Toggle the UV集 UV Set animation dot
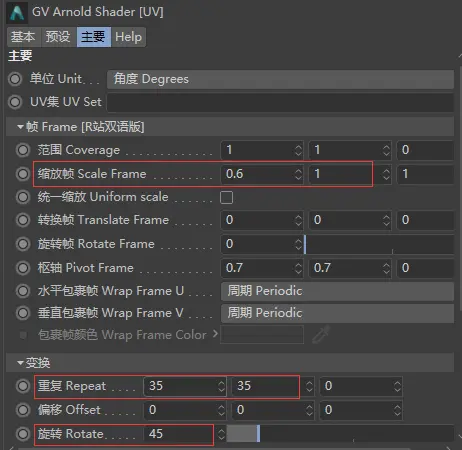This screenshot has height=450, width=462. (15, 102)
